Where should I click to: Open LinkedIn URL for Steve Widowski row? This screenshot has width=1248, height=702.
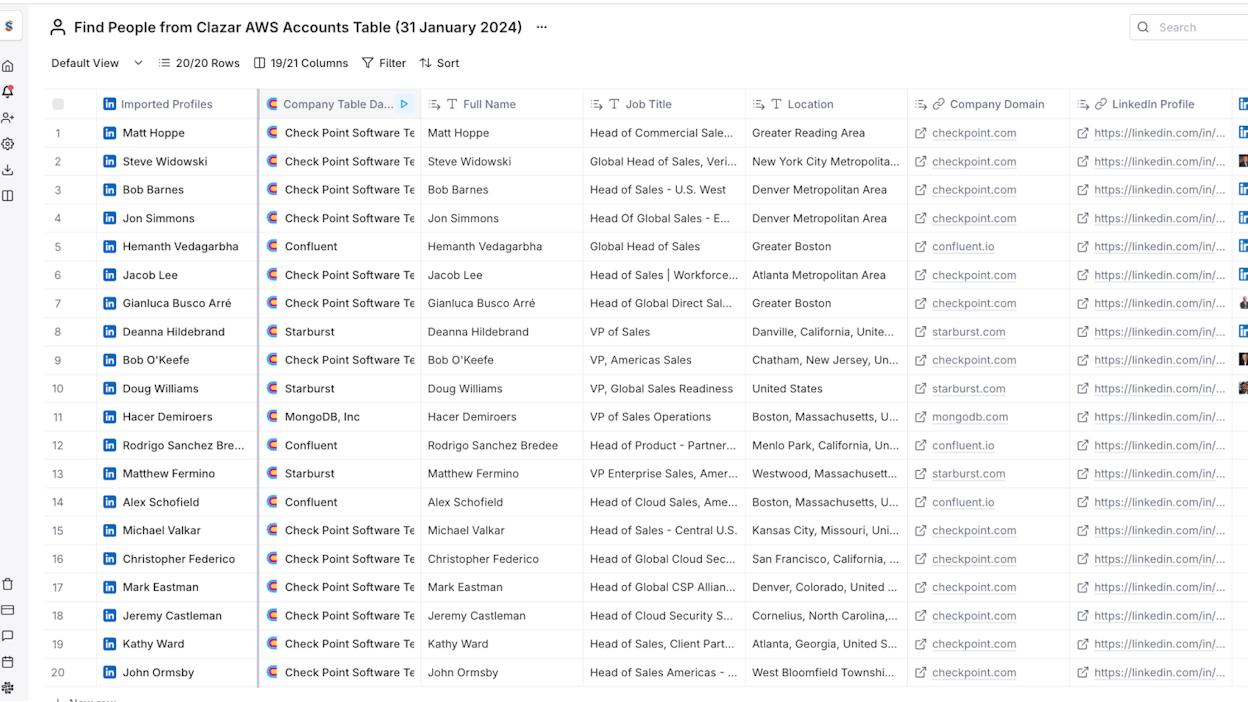pyautogui.click(x=1159, y=161)
